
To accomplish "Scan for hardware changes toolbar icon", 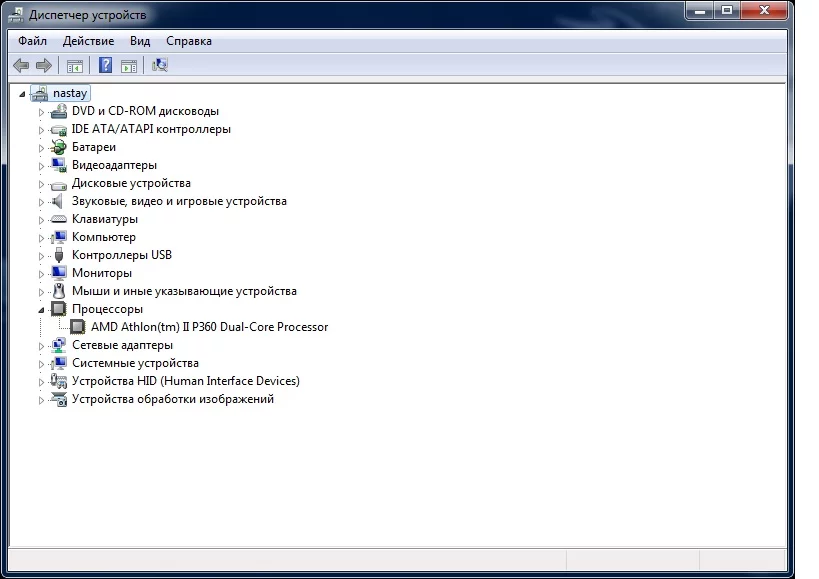I will point(159,65).
